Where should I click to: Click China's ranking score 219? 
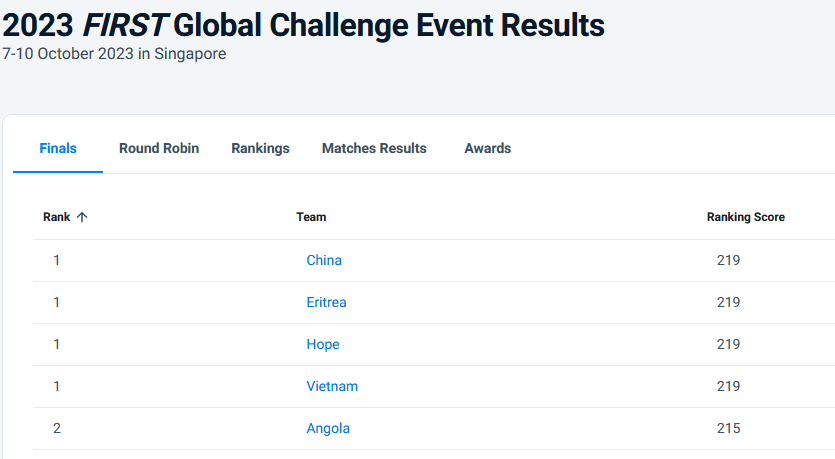pos(728,260)
